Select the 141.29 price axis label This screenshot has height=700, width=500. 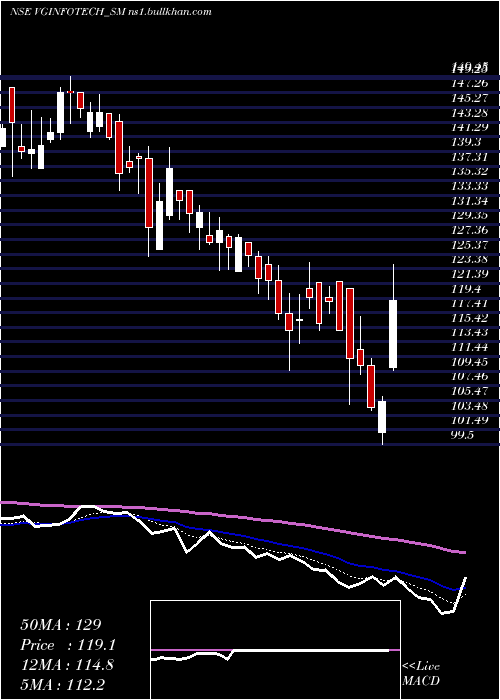click(469, 127)
